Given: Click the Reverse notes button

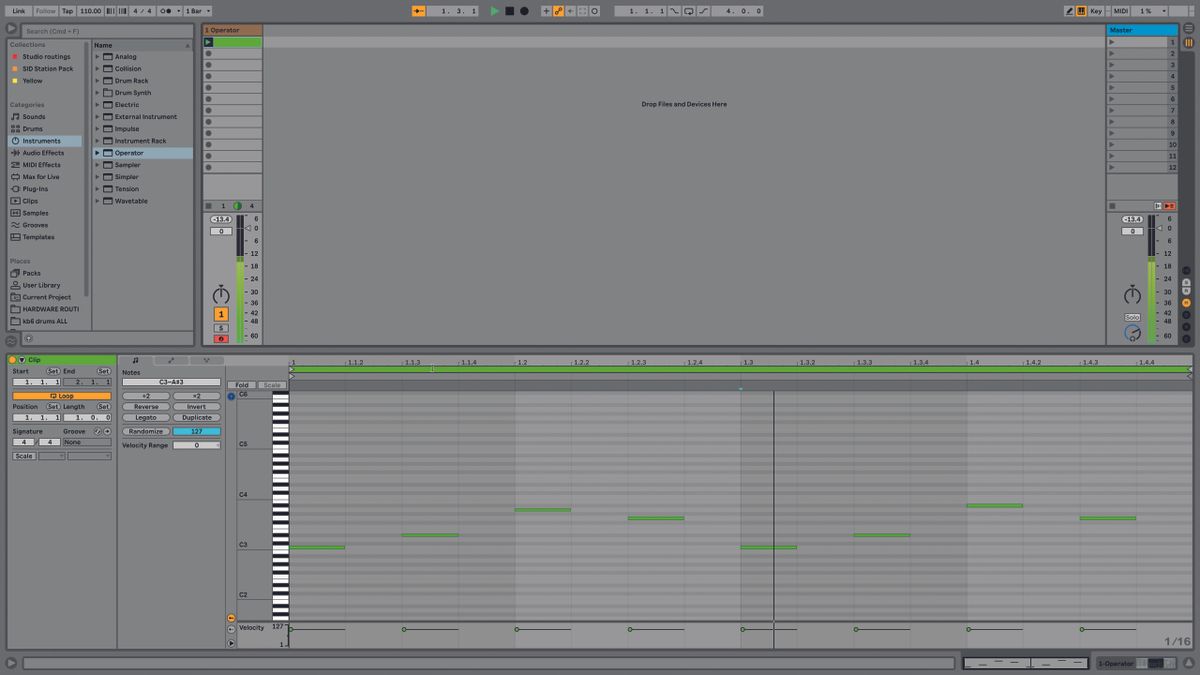Looking at the screenshot, I should [x=146, y=407].
